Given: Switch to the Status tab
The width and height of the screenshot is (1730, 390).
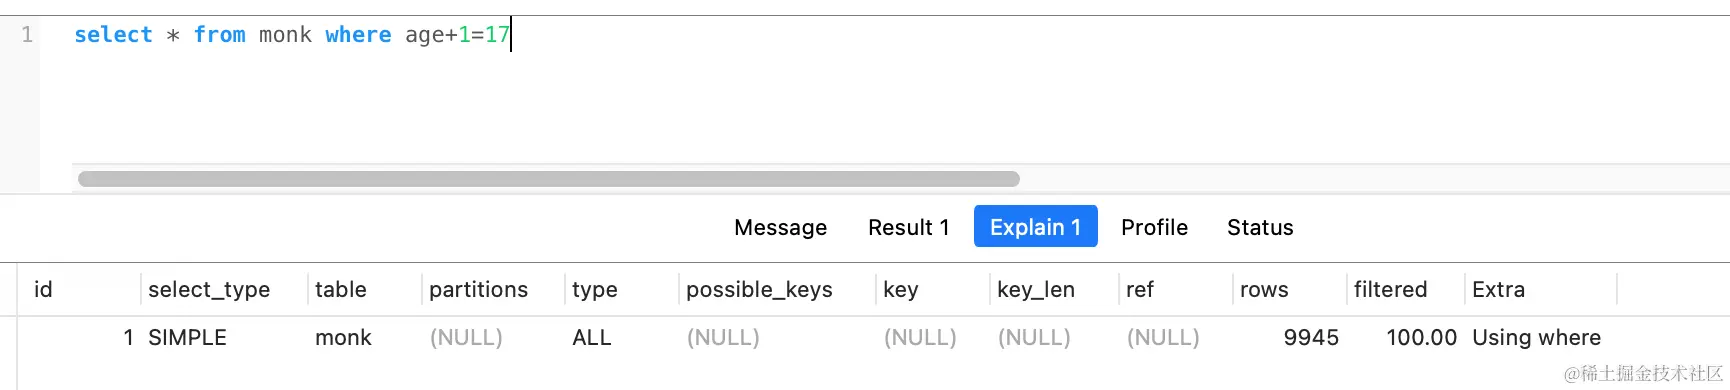Looking at the screenshot, I should (1260, 227).
